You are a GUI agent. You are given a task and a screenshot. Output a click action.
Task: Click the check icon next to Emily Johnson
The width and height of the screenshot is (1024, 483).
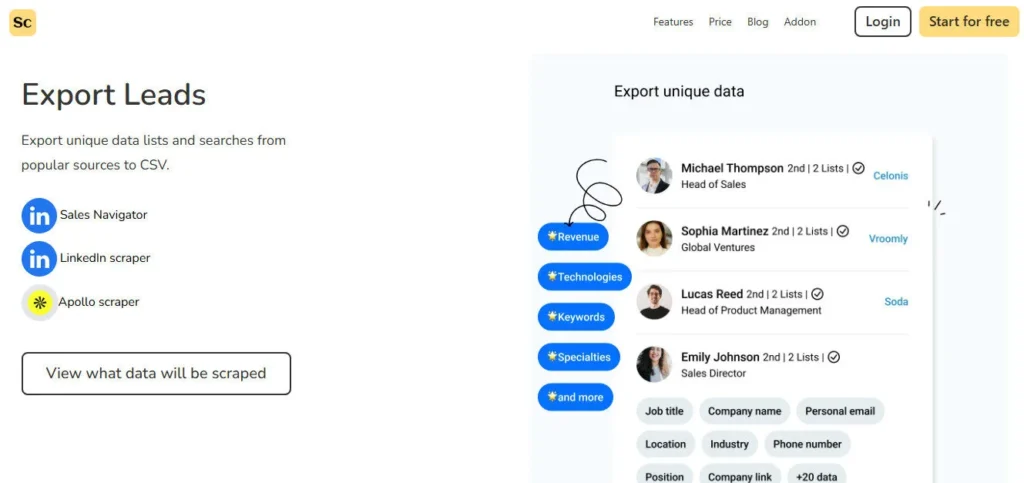pos(833,357)
